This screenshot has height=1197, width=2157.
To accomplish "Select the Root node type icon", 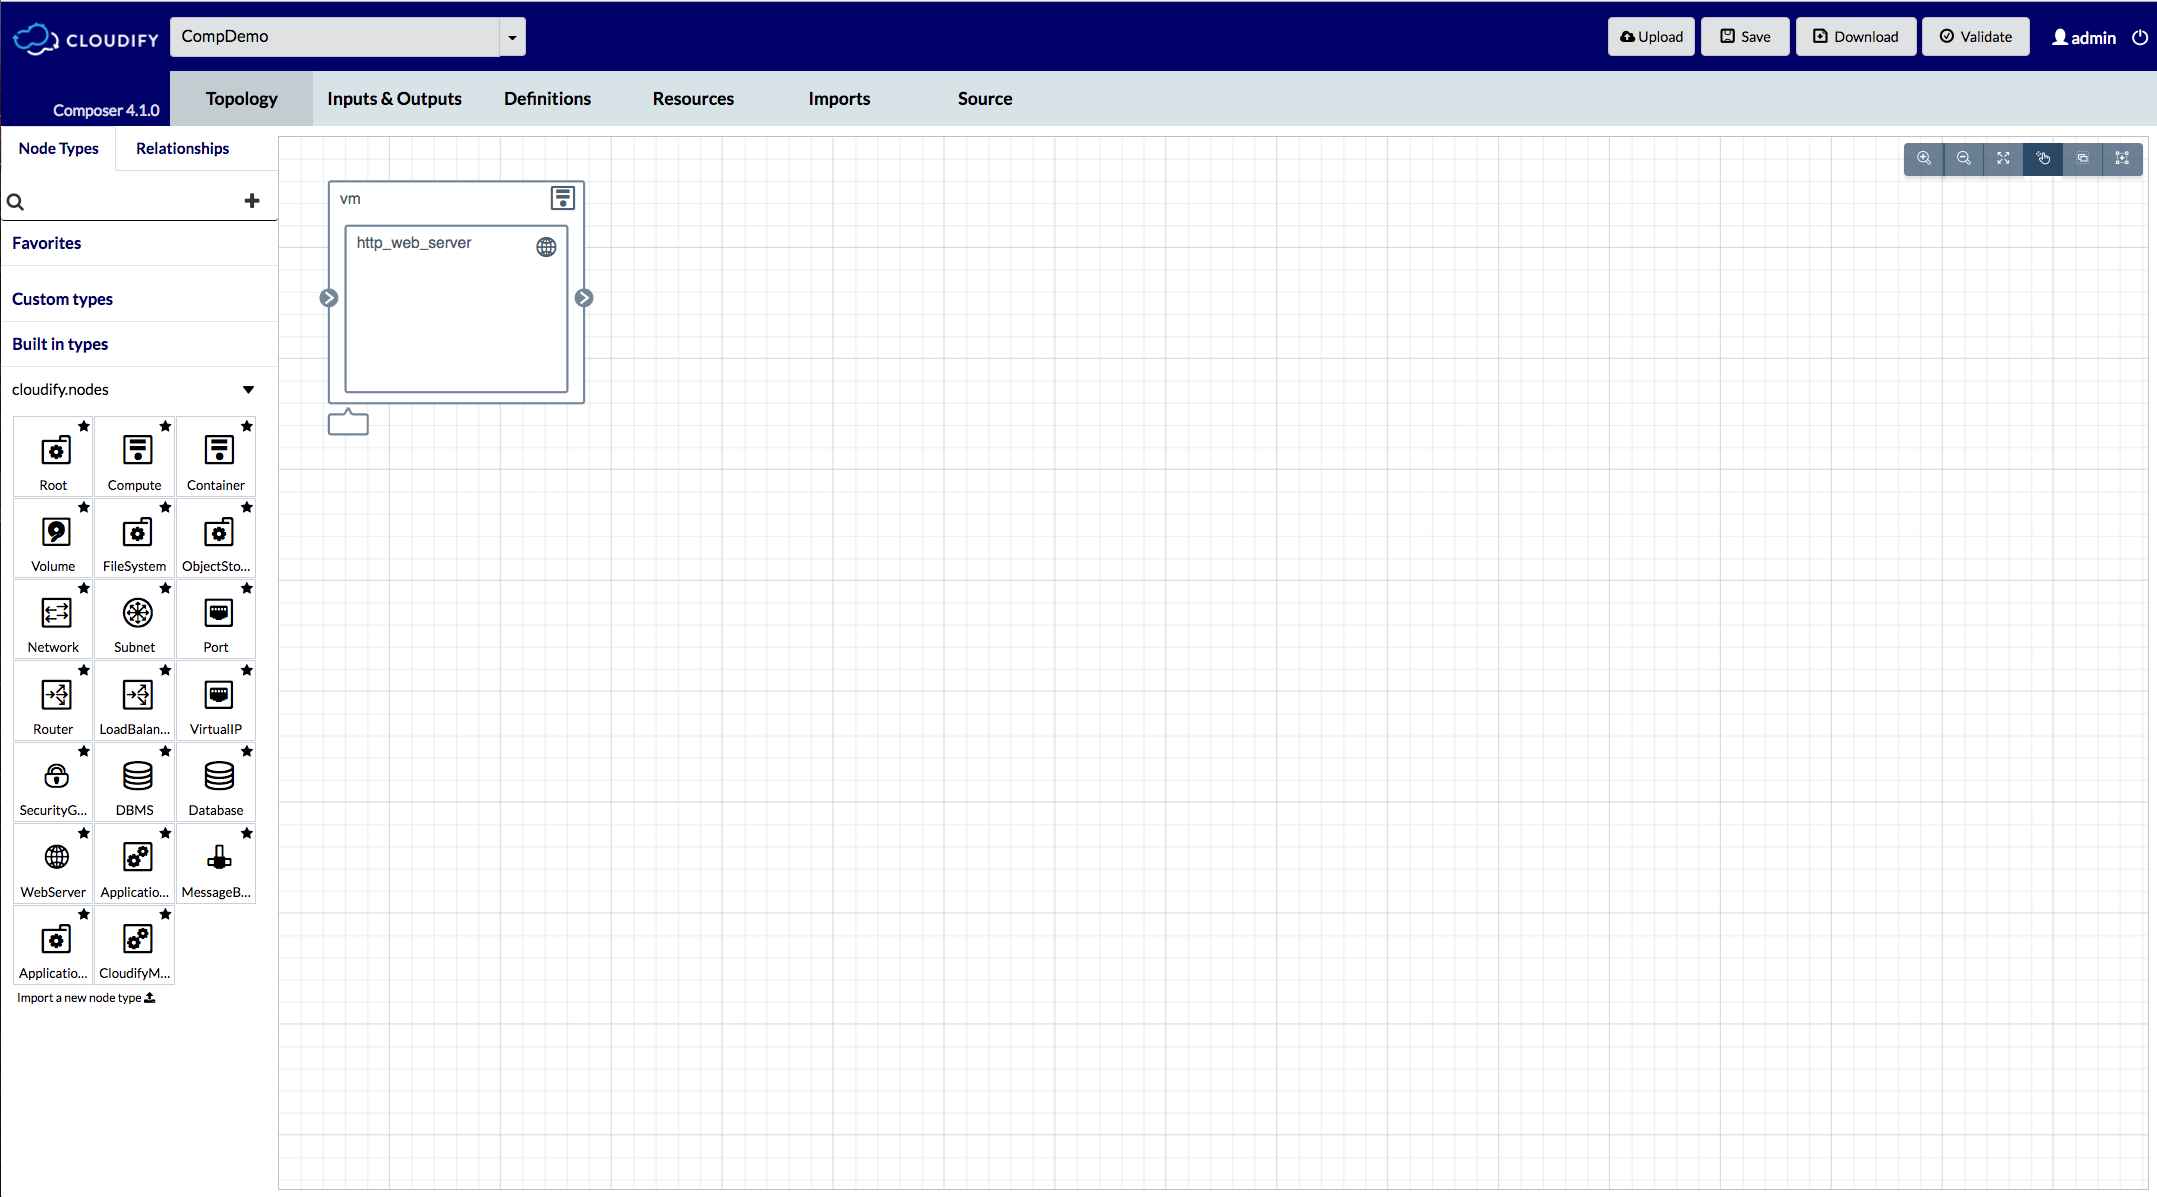I will [x=56, y=450].
